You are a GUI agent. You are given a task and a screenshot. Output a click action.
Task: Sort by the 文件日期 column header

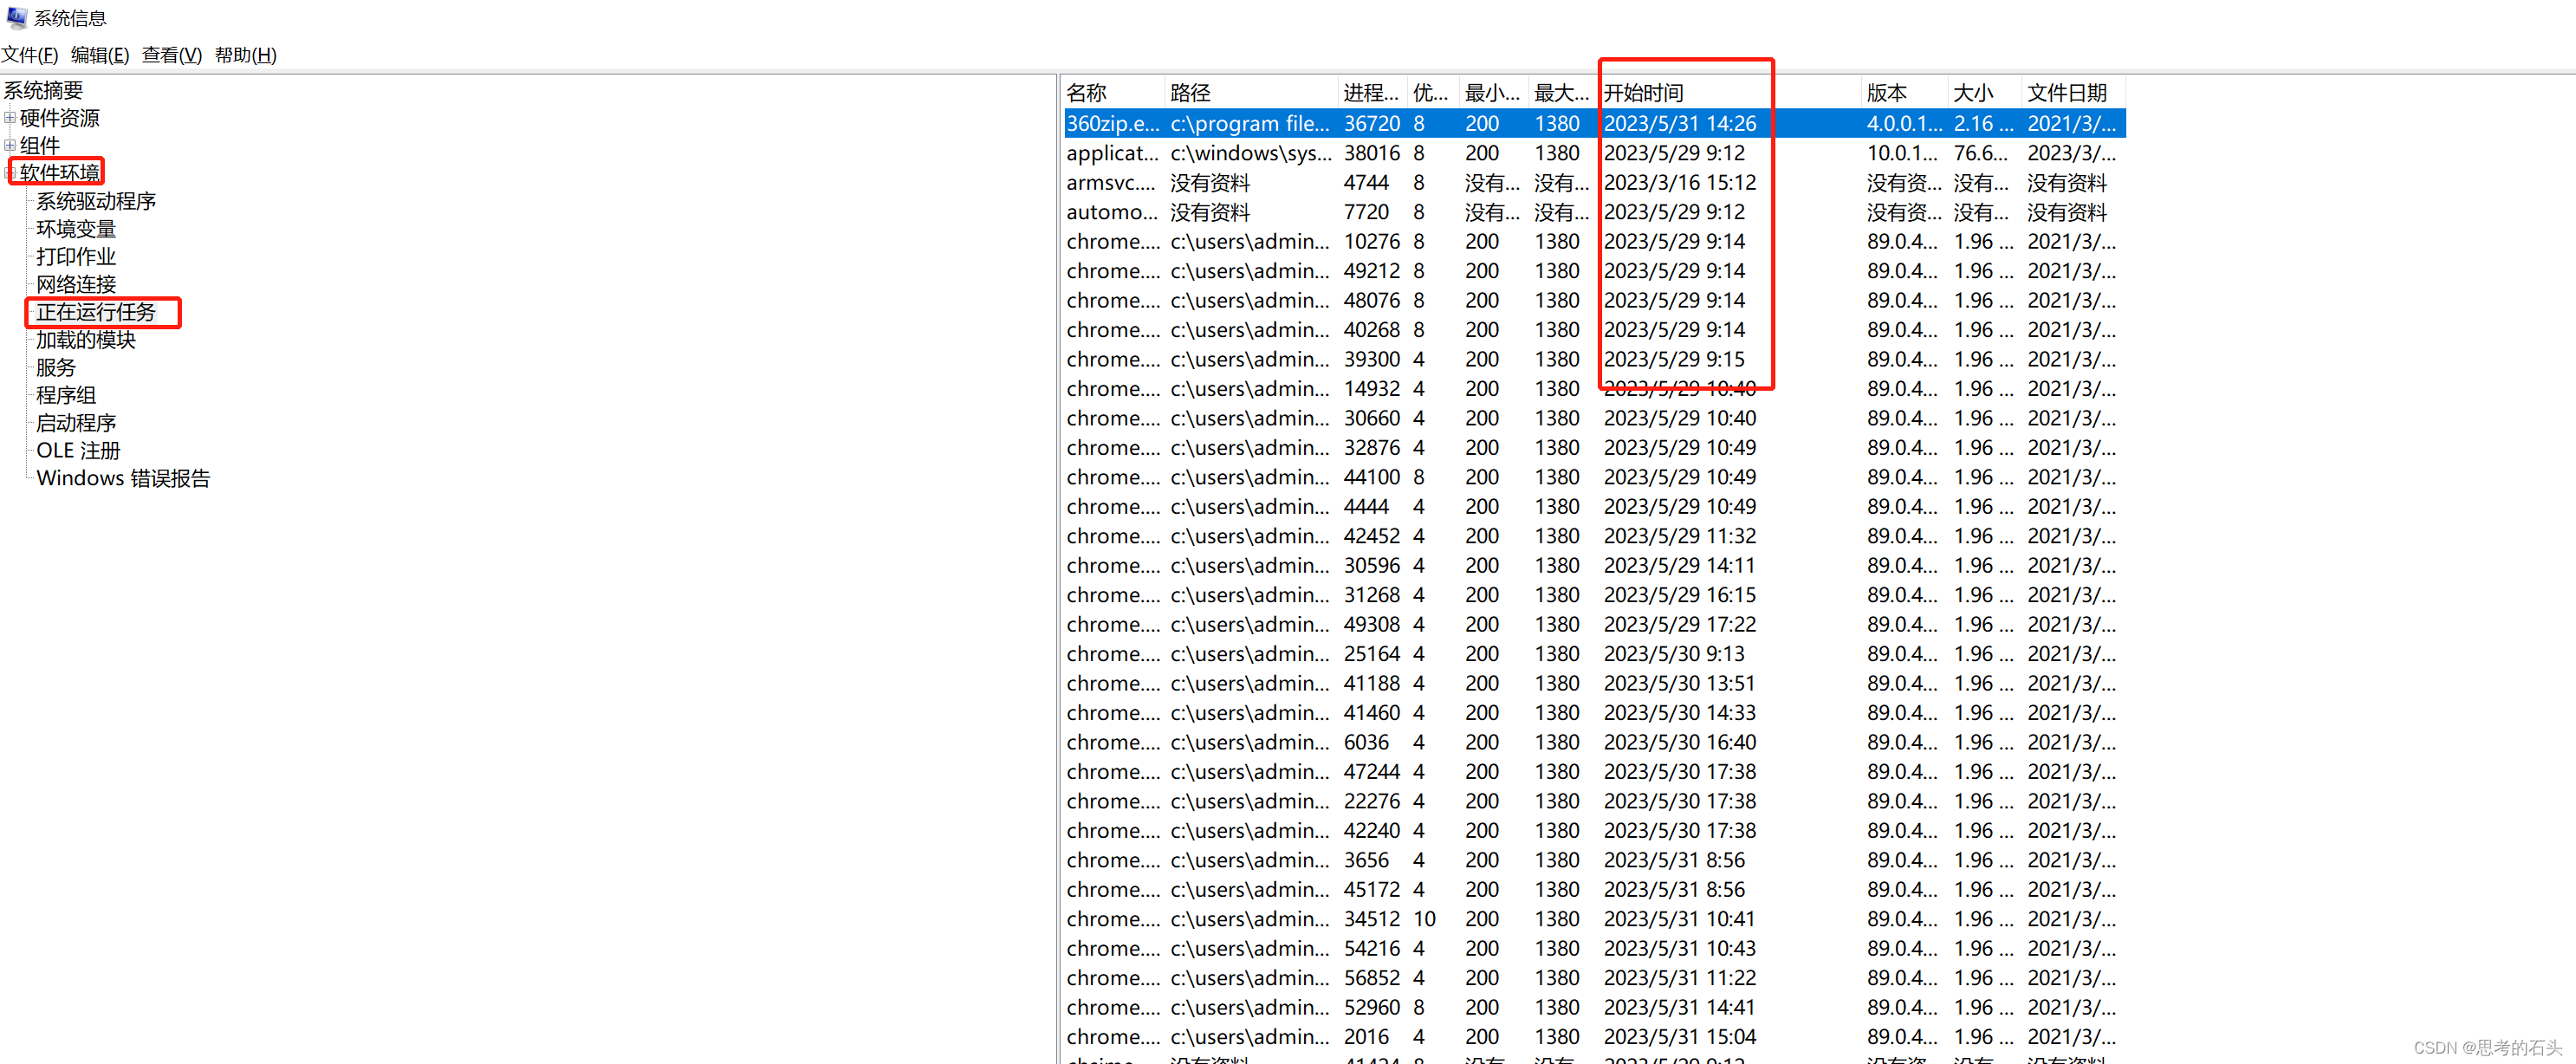(x=2073, y=93)
